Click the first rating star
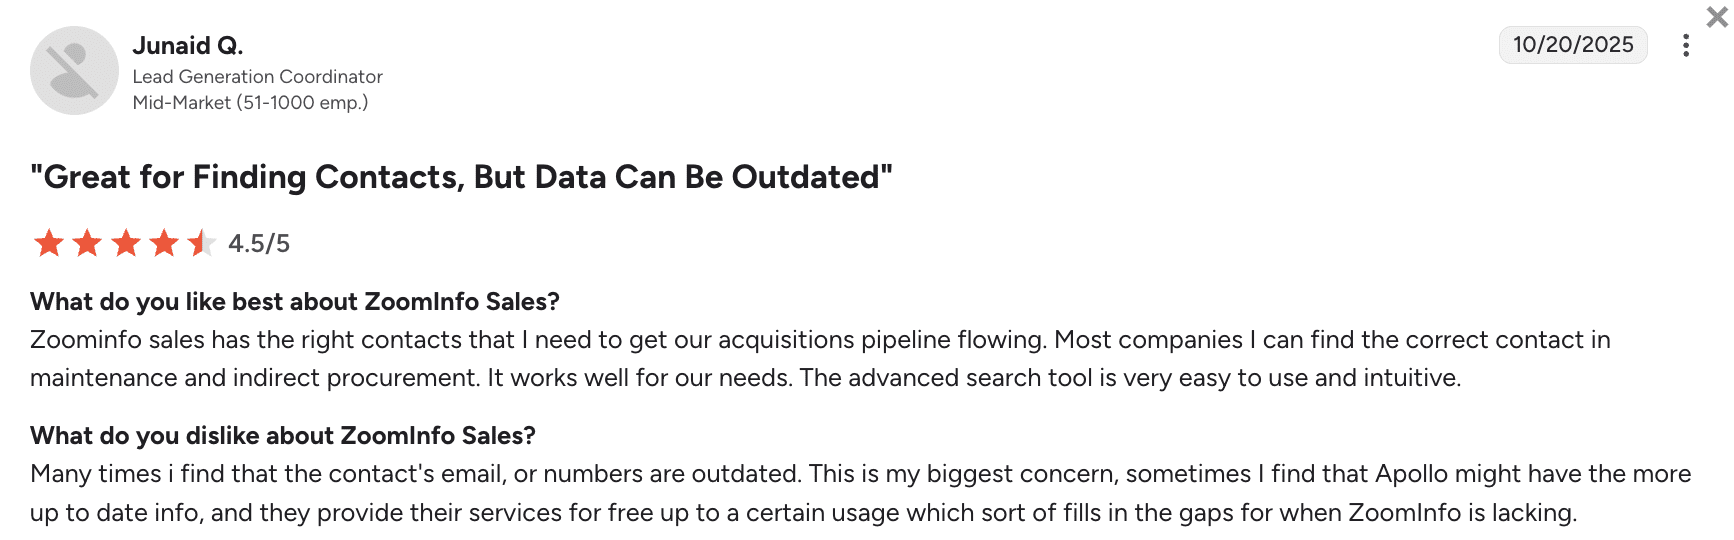The height and width of the screenshot is (540, 1734). coord(49,243)
